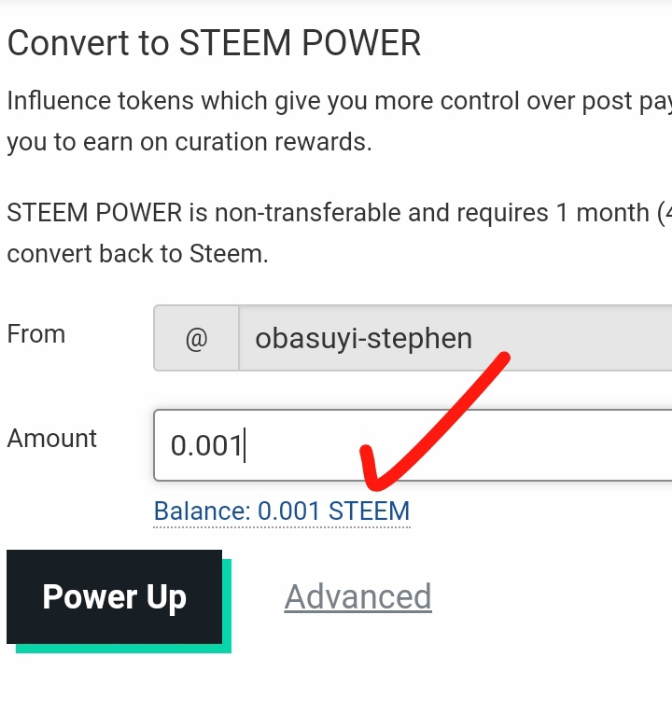The width and height of the screenshot is (672, 725).
Task: Click the Balance: 0.001 STEEM link
Action: click(282, 511)
